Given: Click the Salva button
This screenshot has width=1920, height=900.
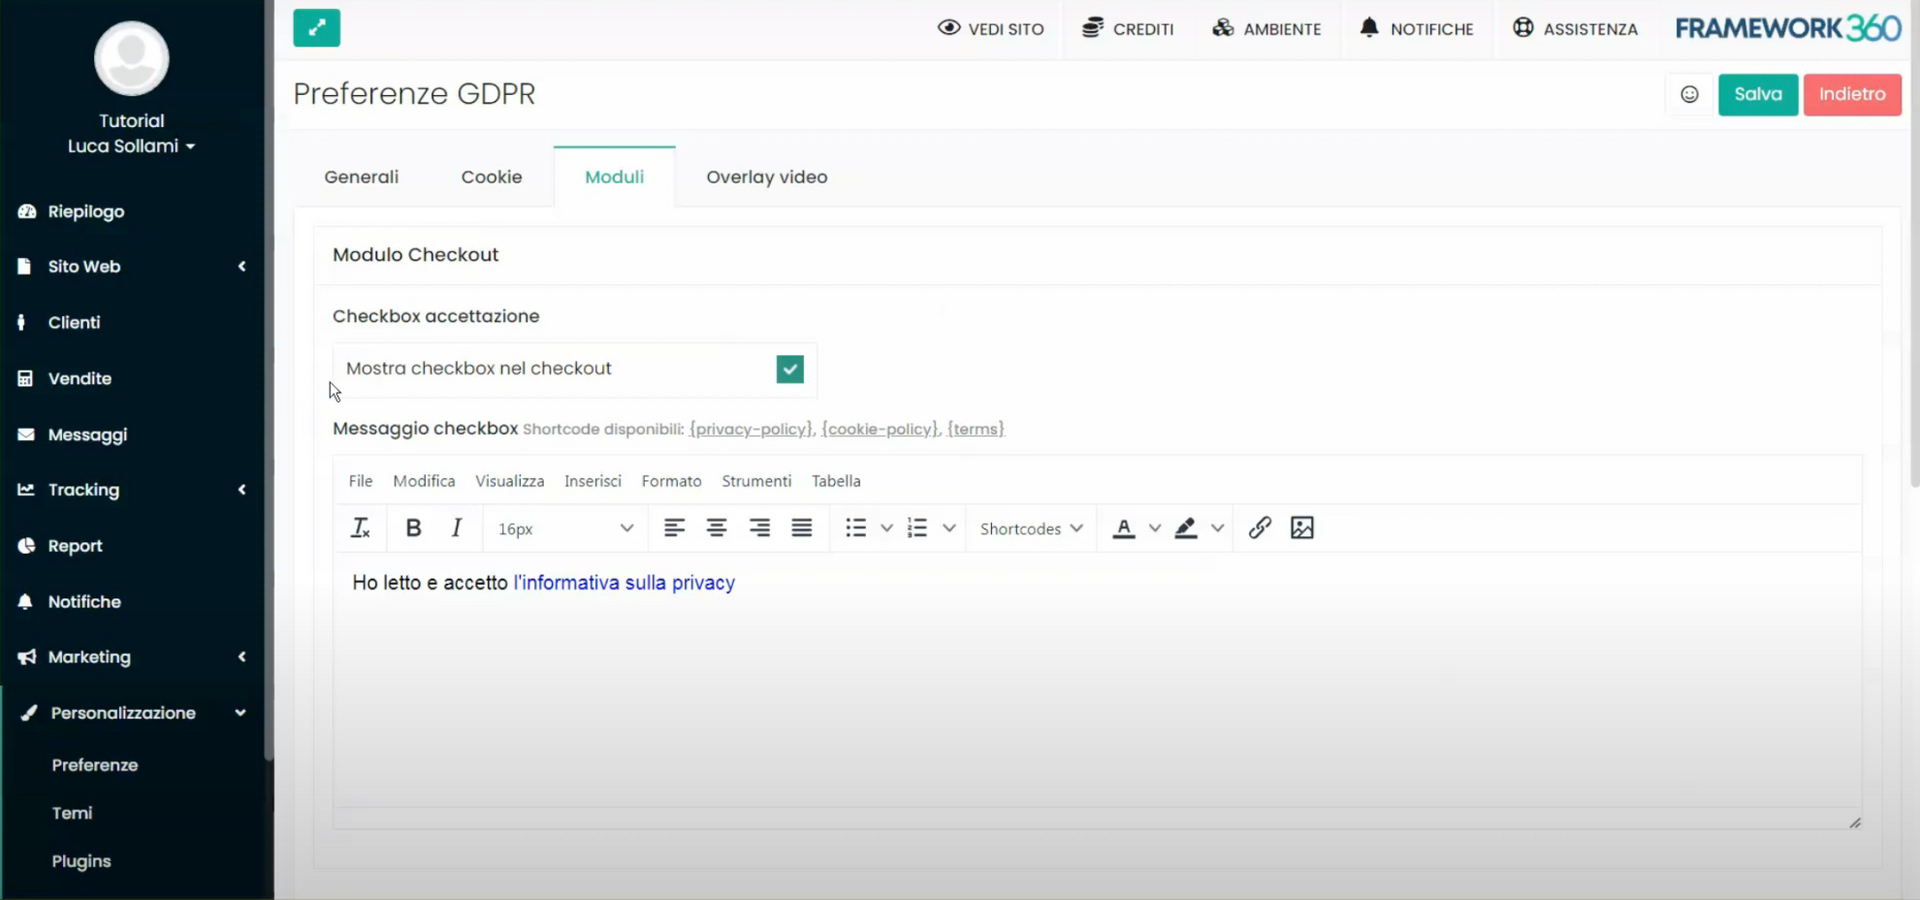Looking at the screenshot, I should pyautogui.click(x=1757, y=94).
